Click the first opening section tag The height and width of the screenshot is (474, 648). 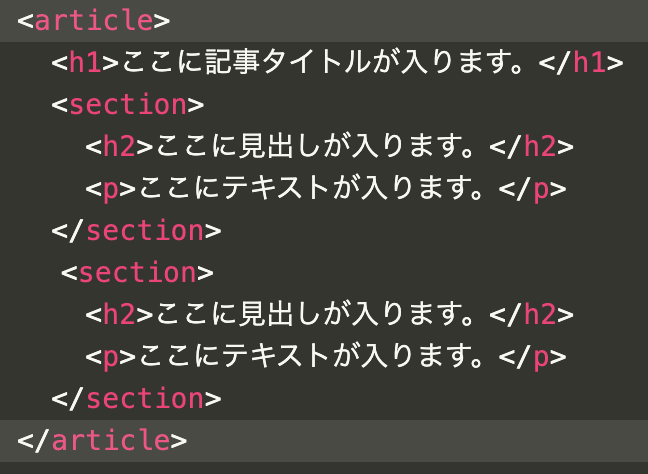click(128, 105)
